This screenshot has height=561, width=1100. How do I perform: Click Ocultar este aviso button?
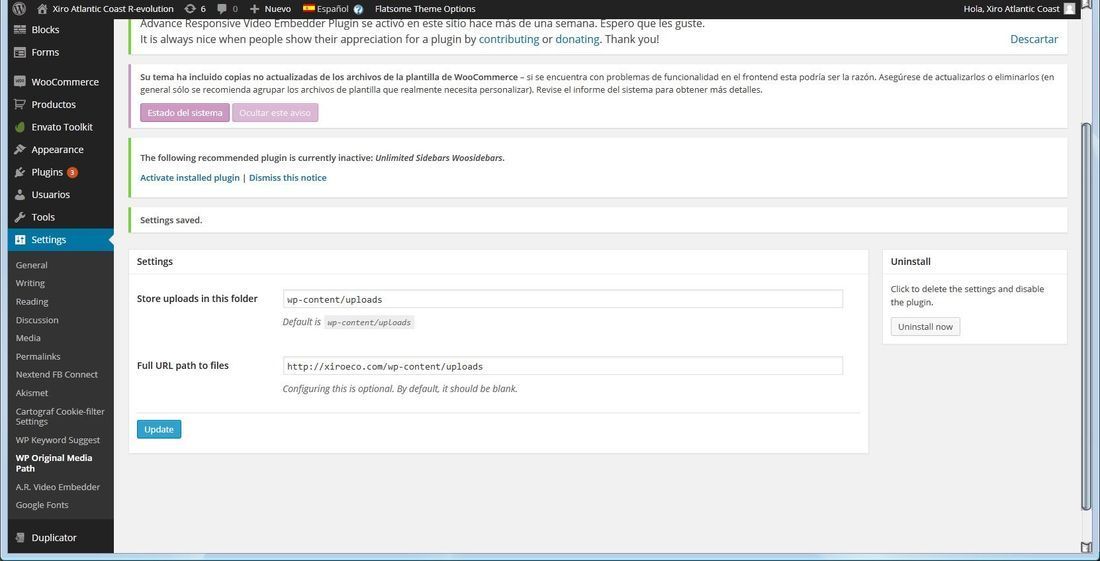point(275,113)
